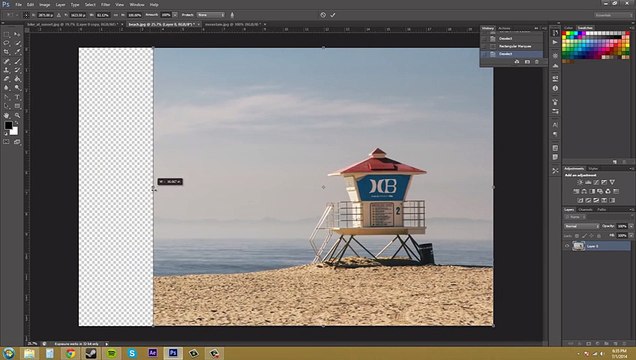Open the Filter menu
The width and height of the screenshot is (636, 360).
[105, 4]
